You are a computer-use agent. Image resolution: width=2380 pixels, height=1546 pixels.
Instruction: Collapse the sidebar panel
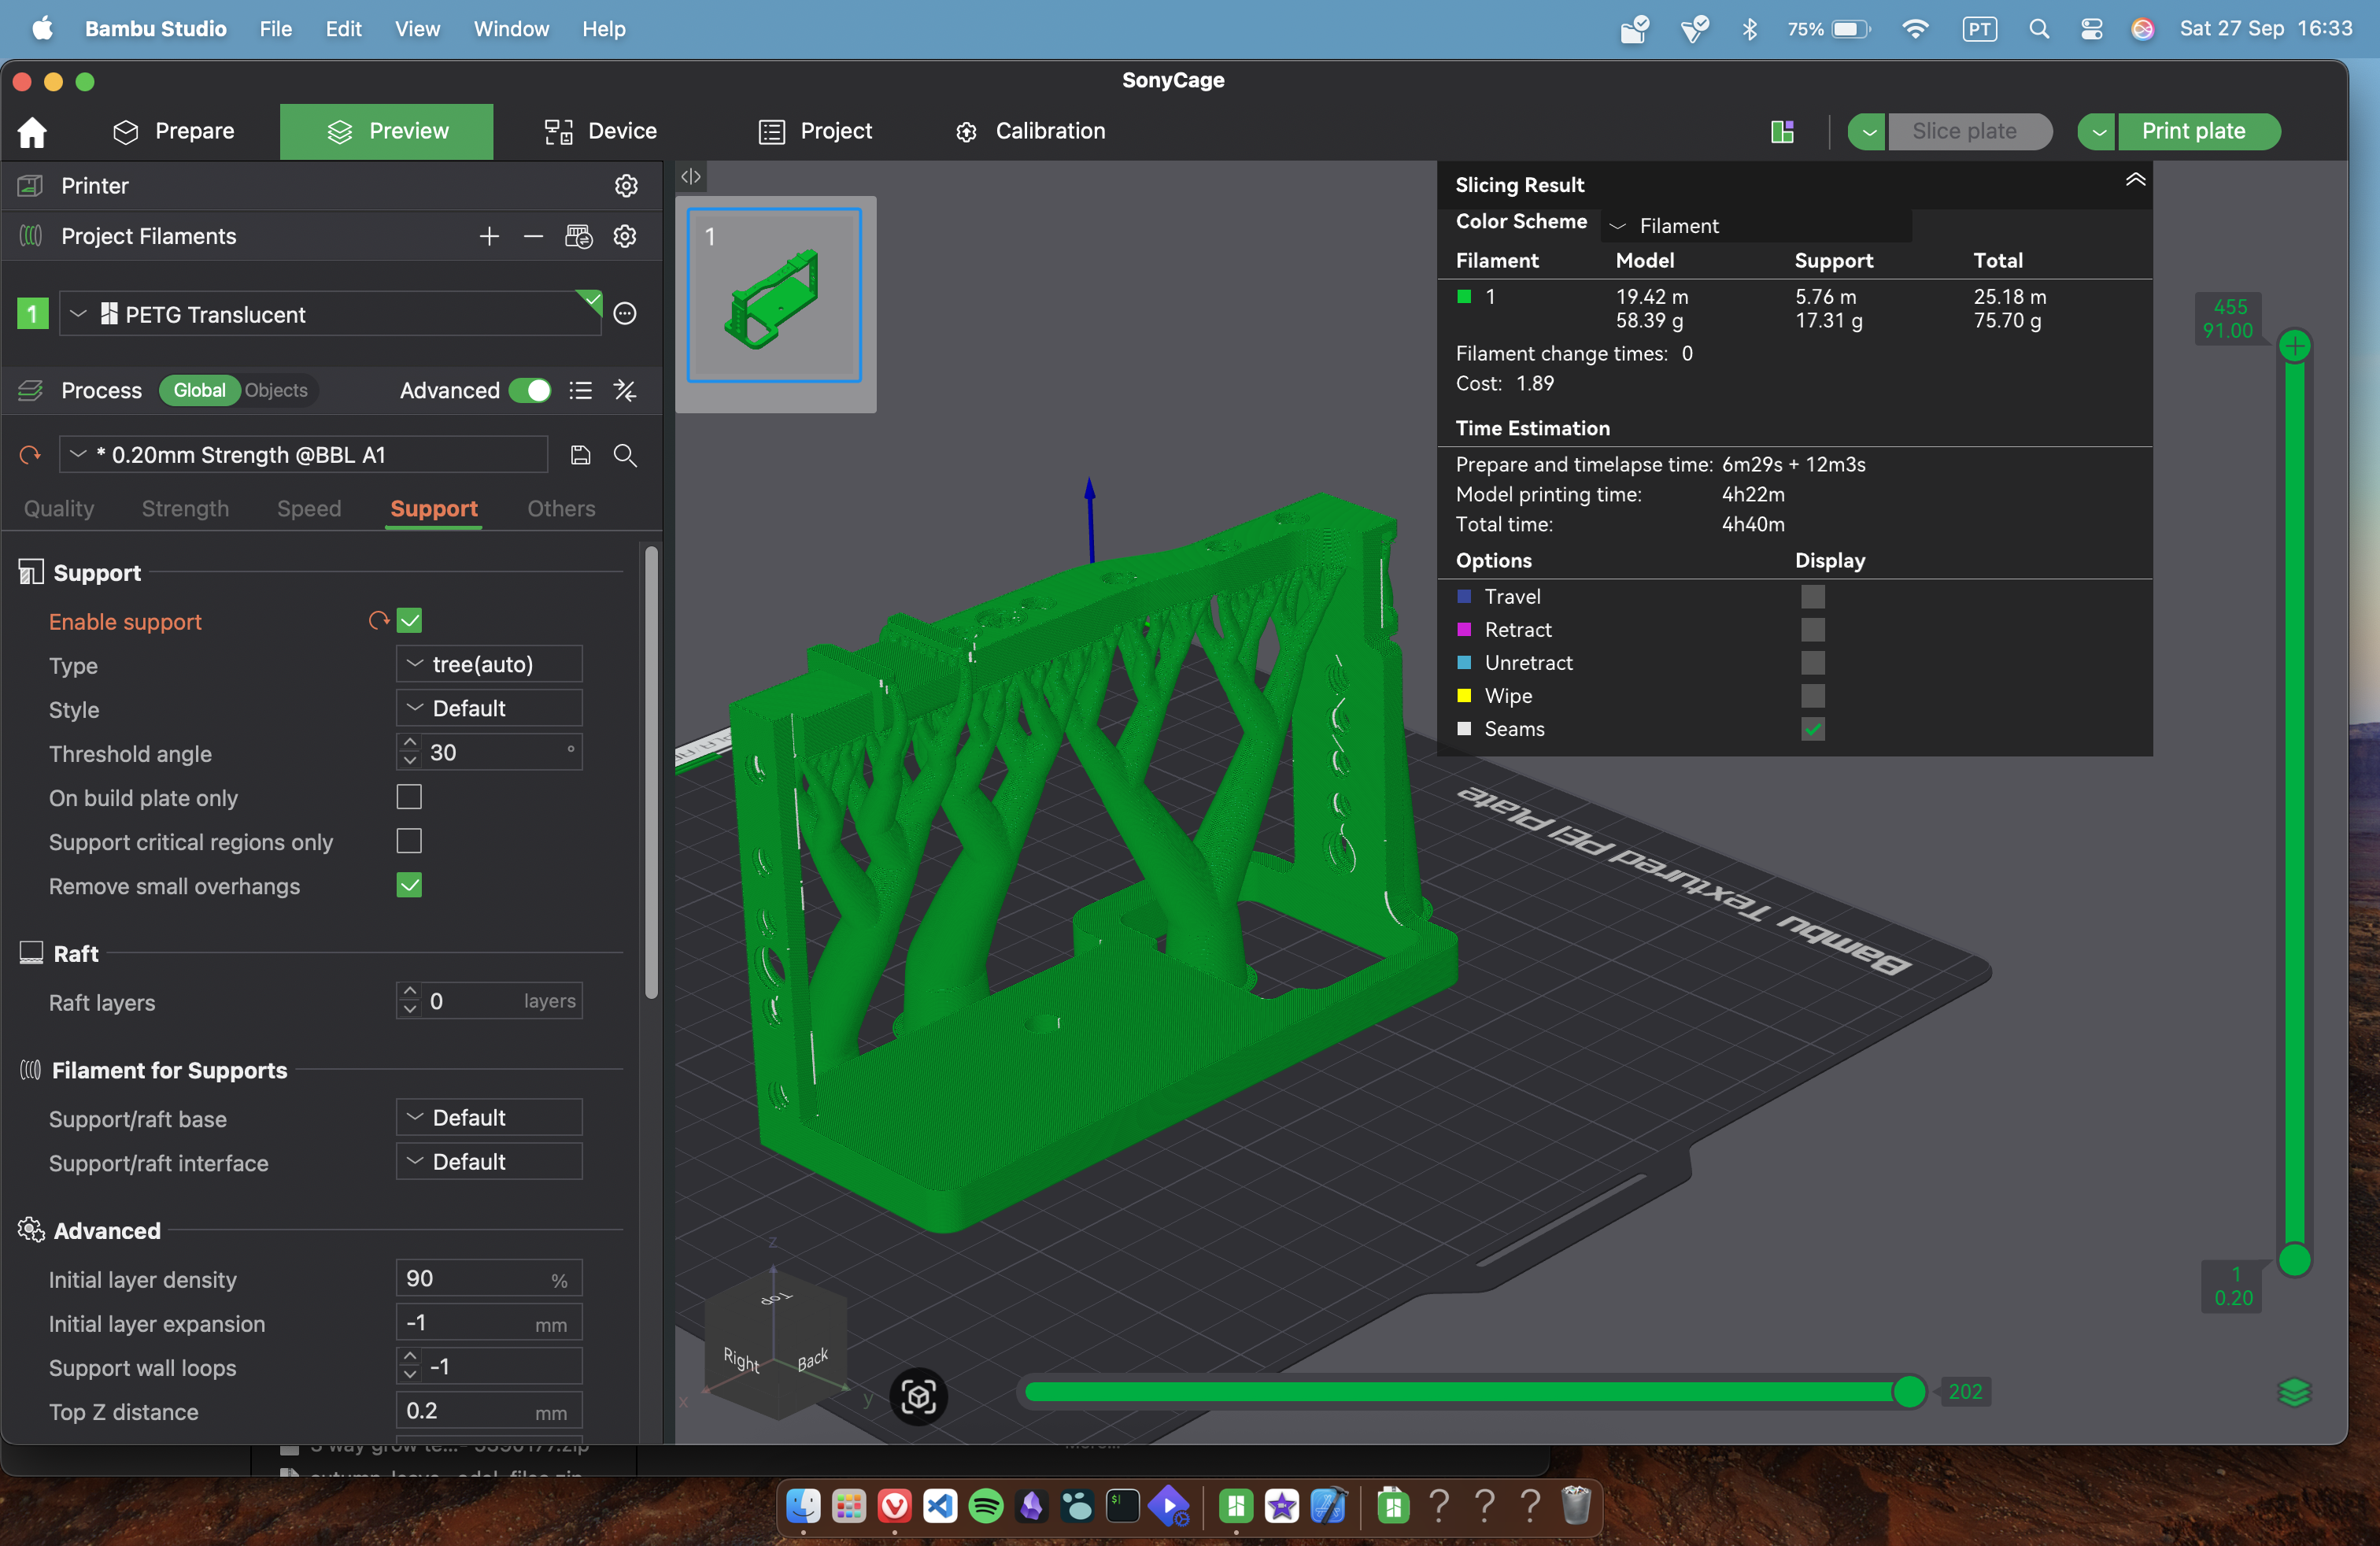(691, 177)
